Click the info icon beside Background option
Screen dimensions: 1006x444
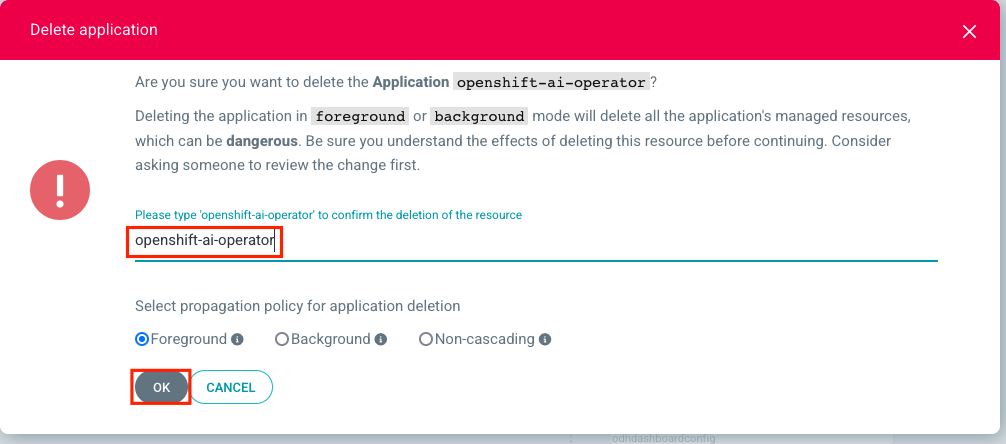[x=380, y=339]
